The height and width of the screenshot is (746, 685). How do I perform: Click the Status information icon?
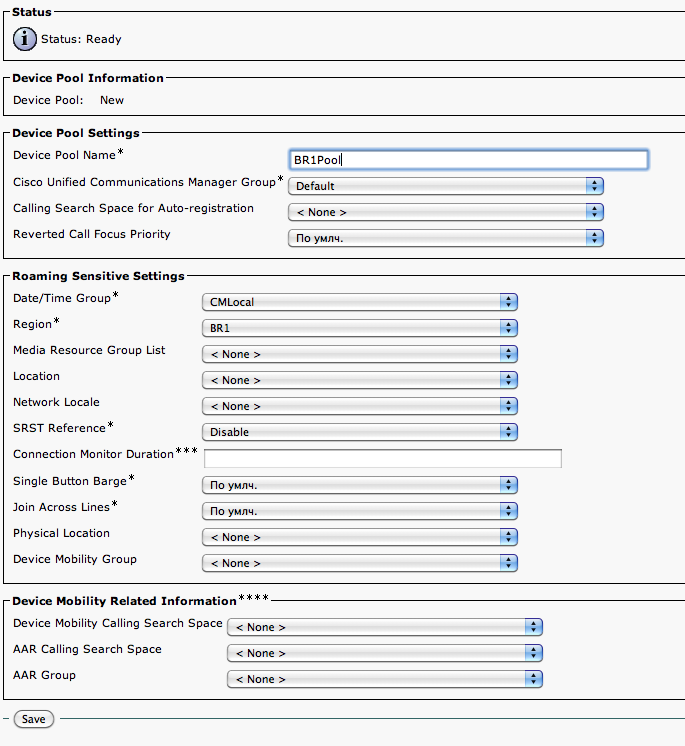tap(25, 39)
